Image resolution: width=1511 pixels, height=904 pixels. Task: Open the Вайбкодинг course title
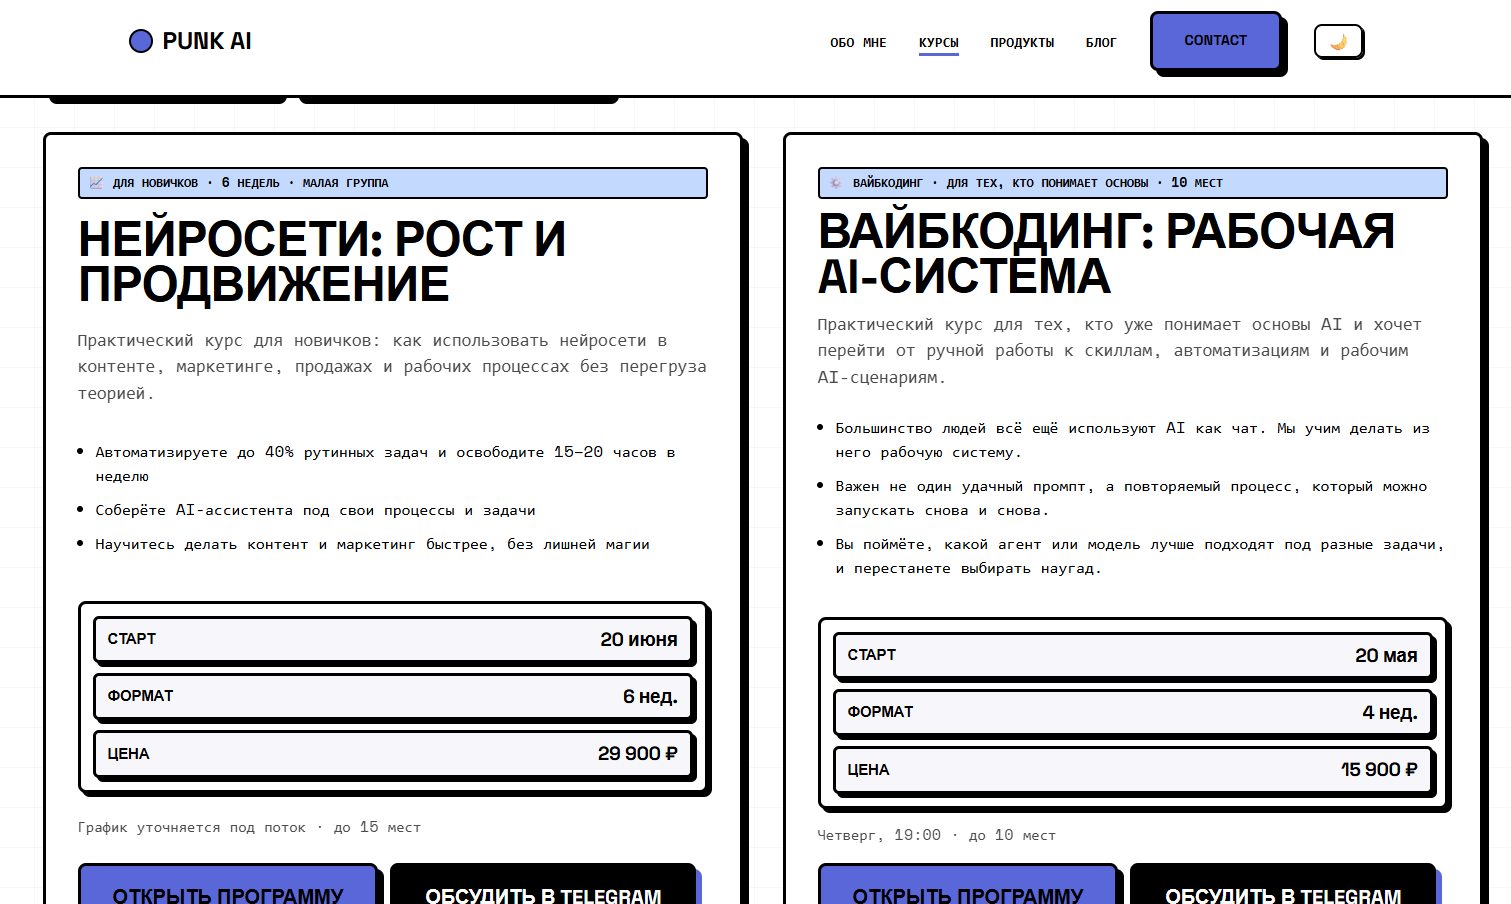1106,253
